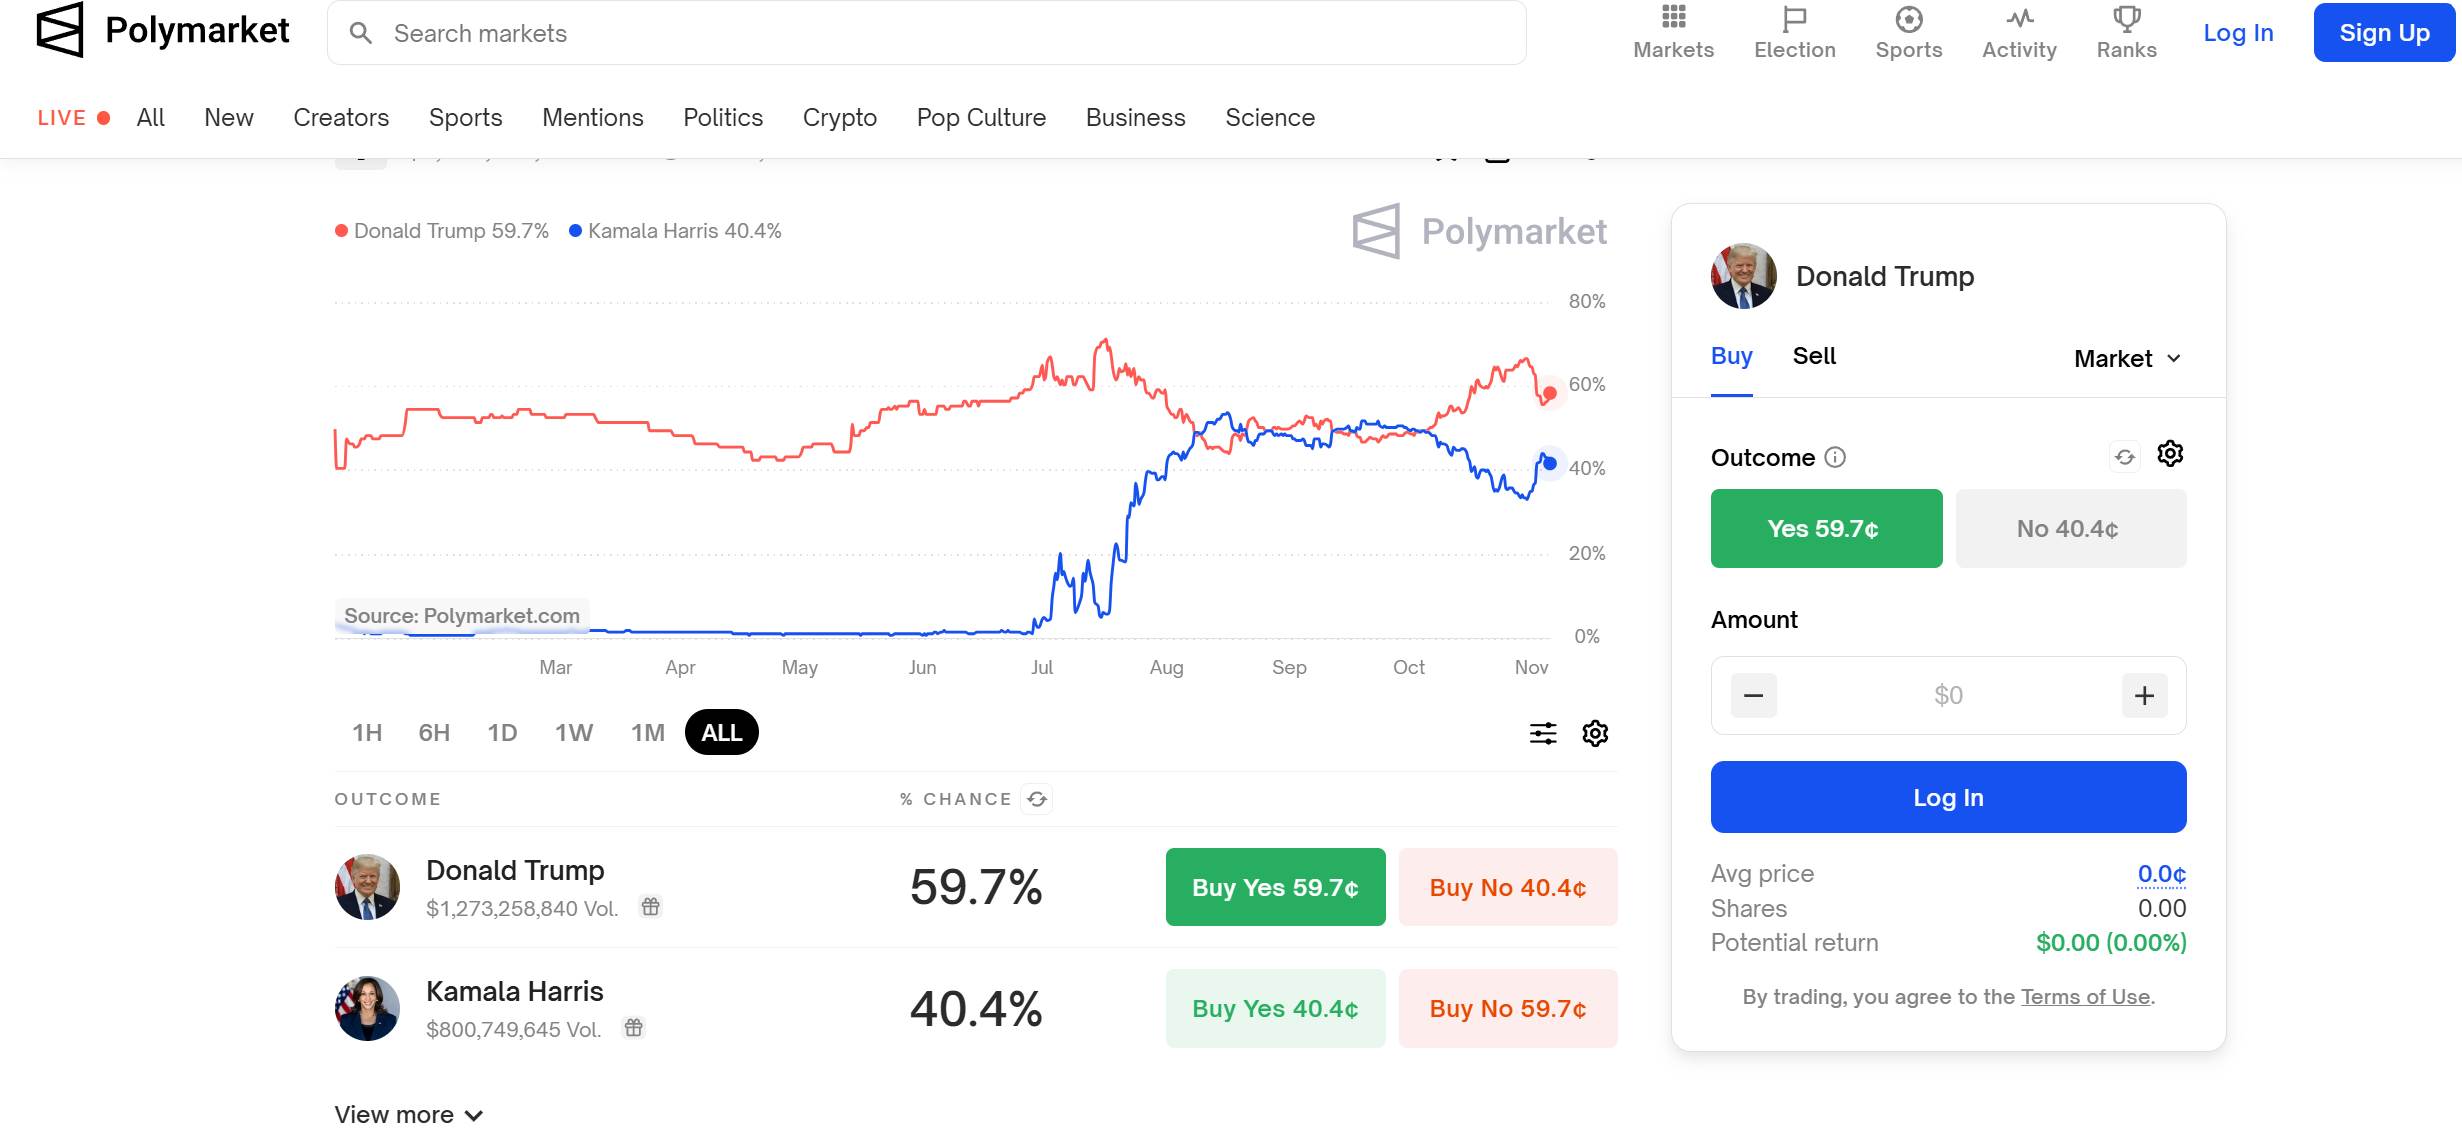
Task: Select the 1W chart time range
Action: pos(574,733)
